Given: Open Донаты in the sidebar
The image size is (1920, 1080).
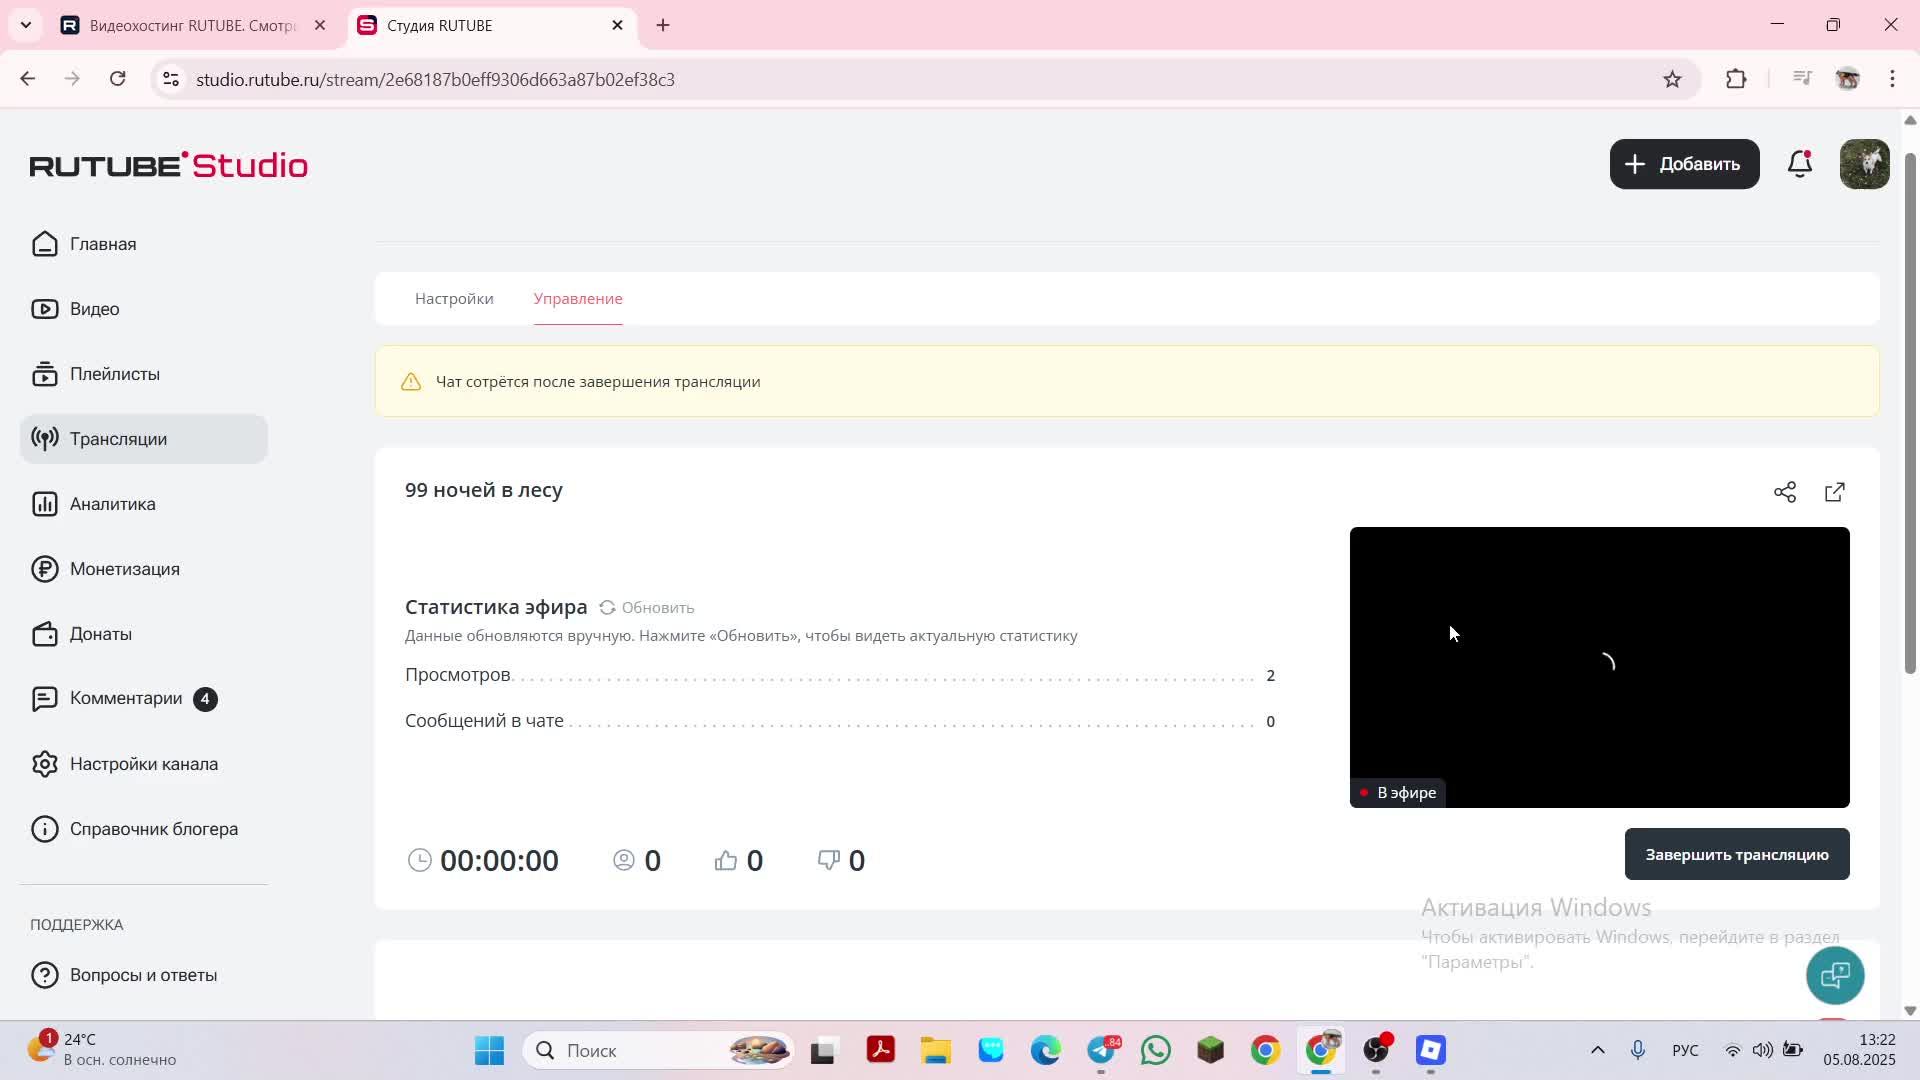Looking at the screenshot, I should pos(100,634).
